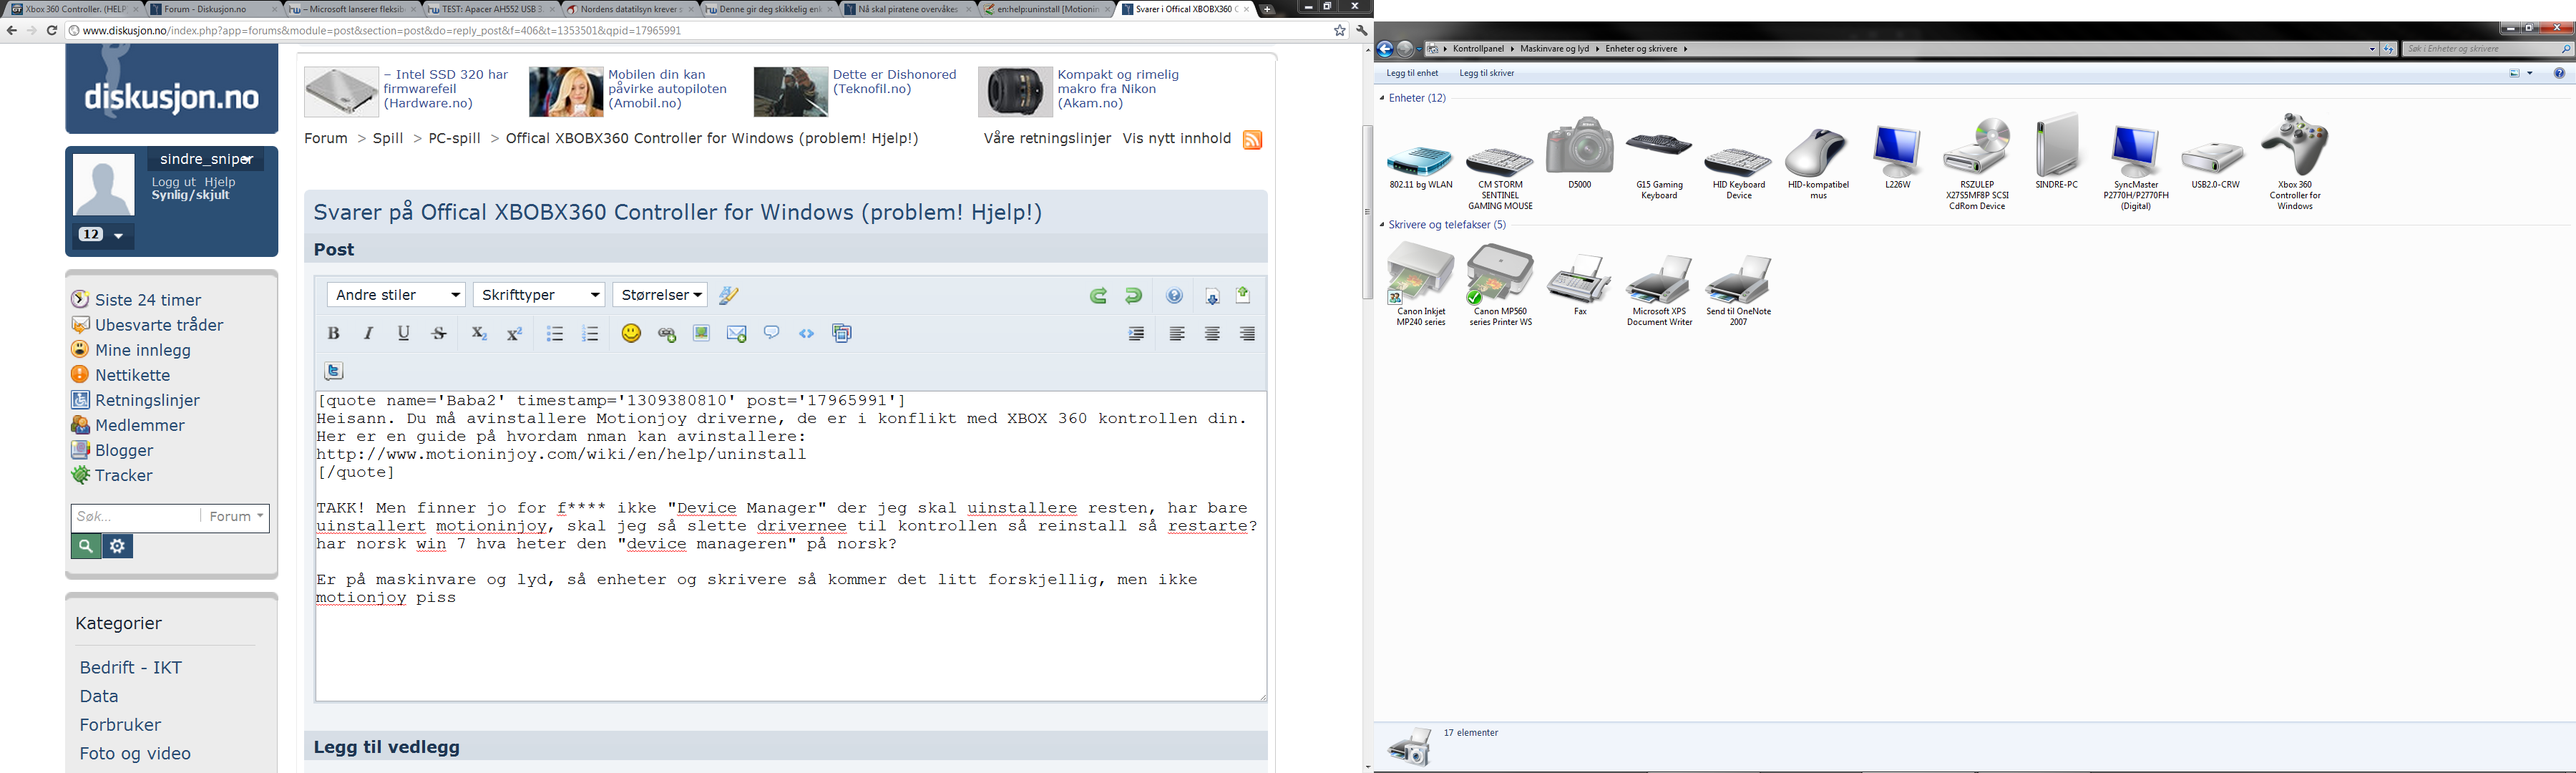Open the RSS feed icon
This screenshot has width=2576, height=773.
click(1252, 139)
